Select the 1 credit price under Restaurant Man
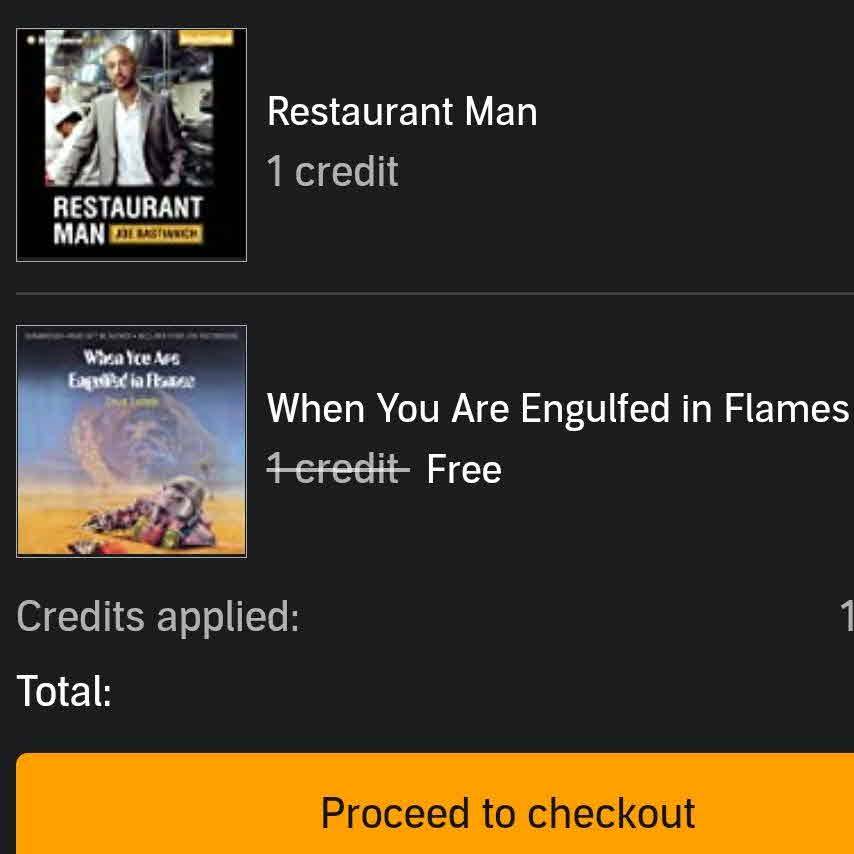The height and width of the screenshot is (854, 854). coord(332,172)
